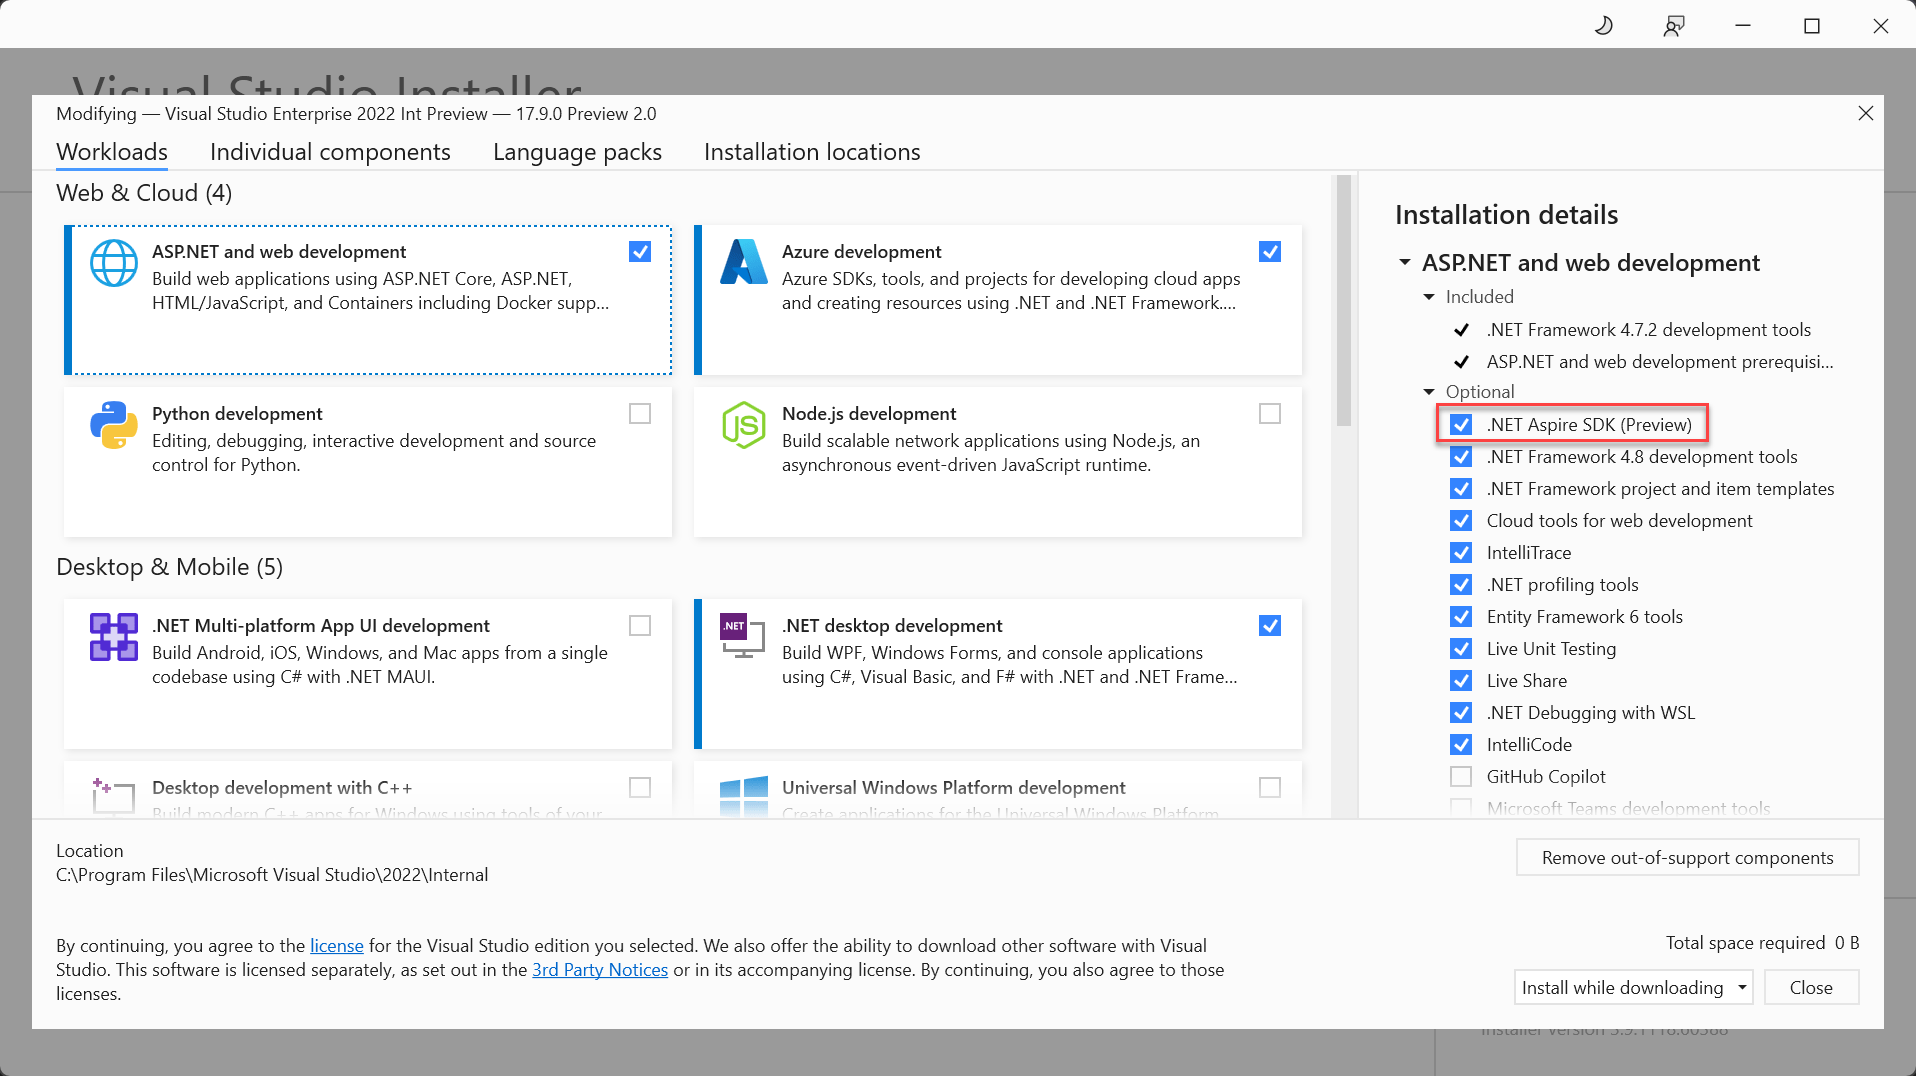1916x1076 pixels.
Task: Collapse the Optional components section
Action: point(1429,392)
